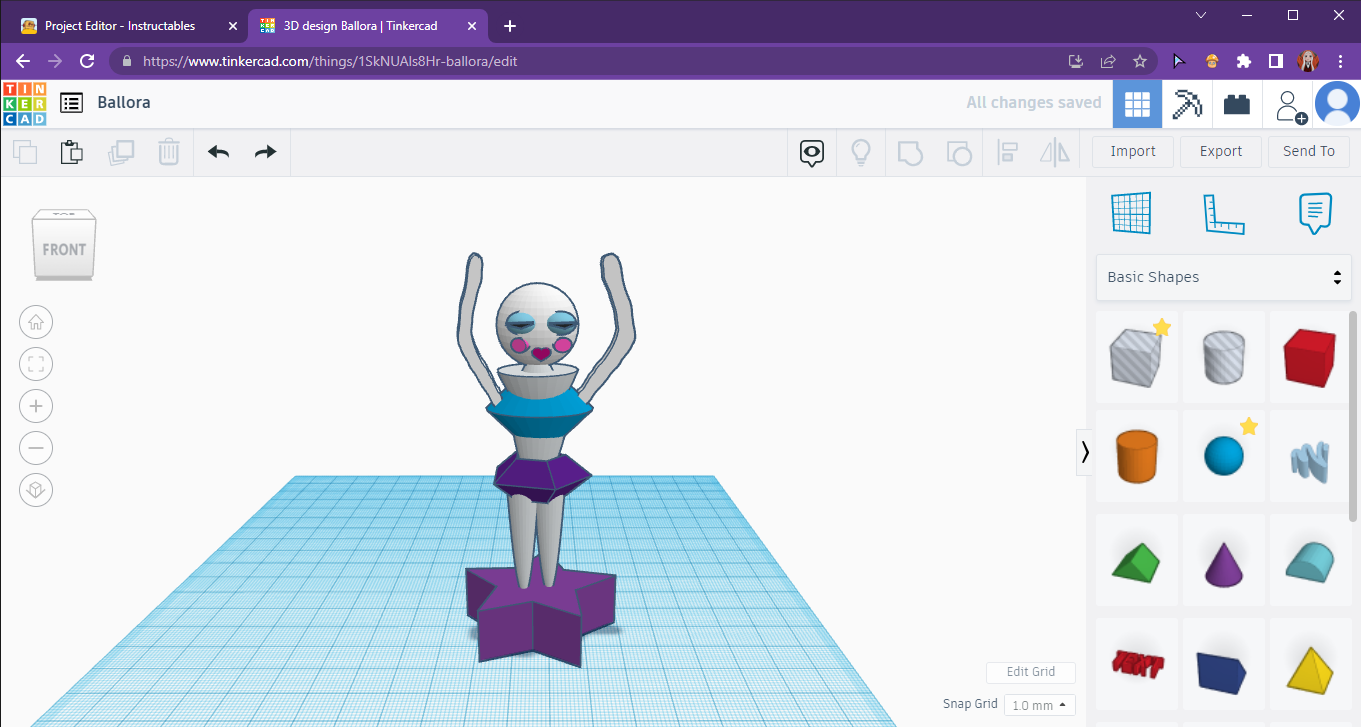1361x727 pixels.
Task: Select the purple cone shape thumbnail
Action: click(1223, 561)
